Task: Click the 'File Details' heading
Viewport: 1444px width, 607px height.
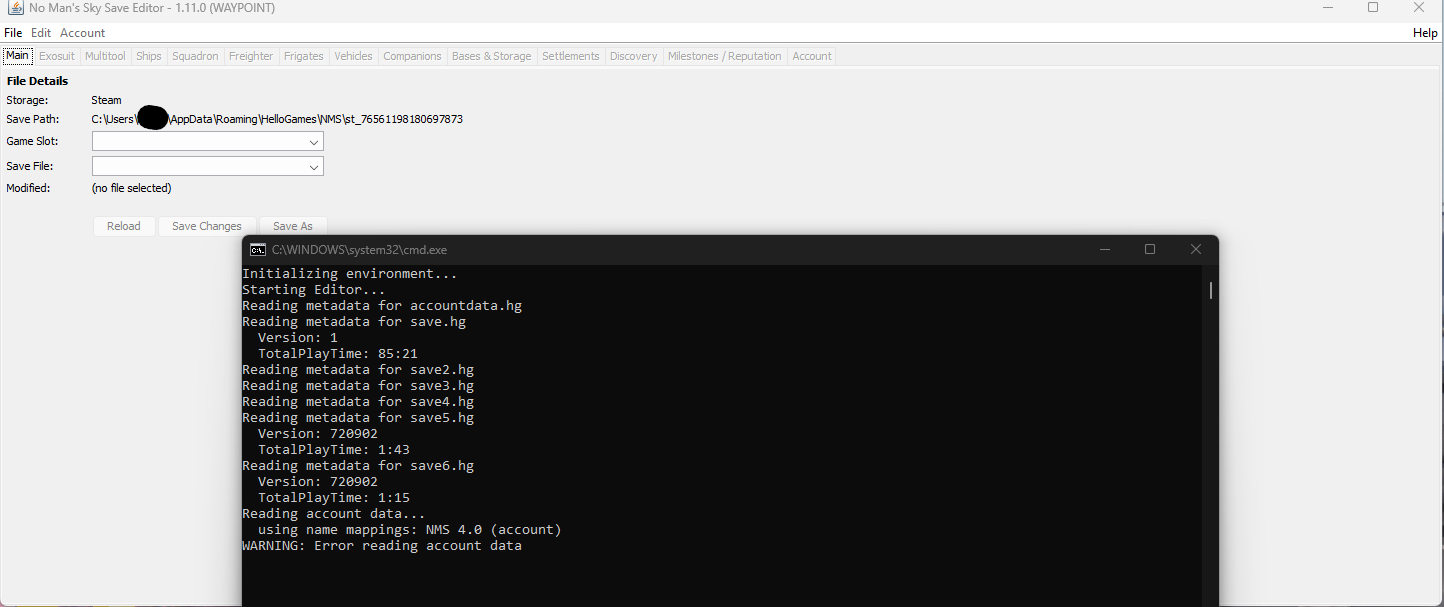Action: click(x=37, y=81)
